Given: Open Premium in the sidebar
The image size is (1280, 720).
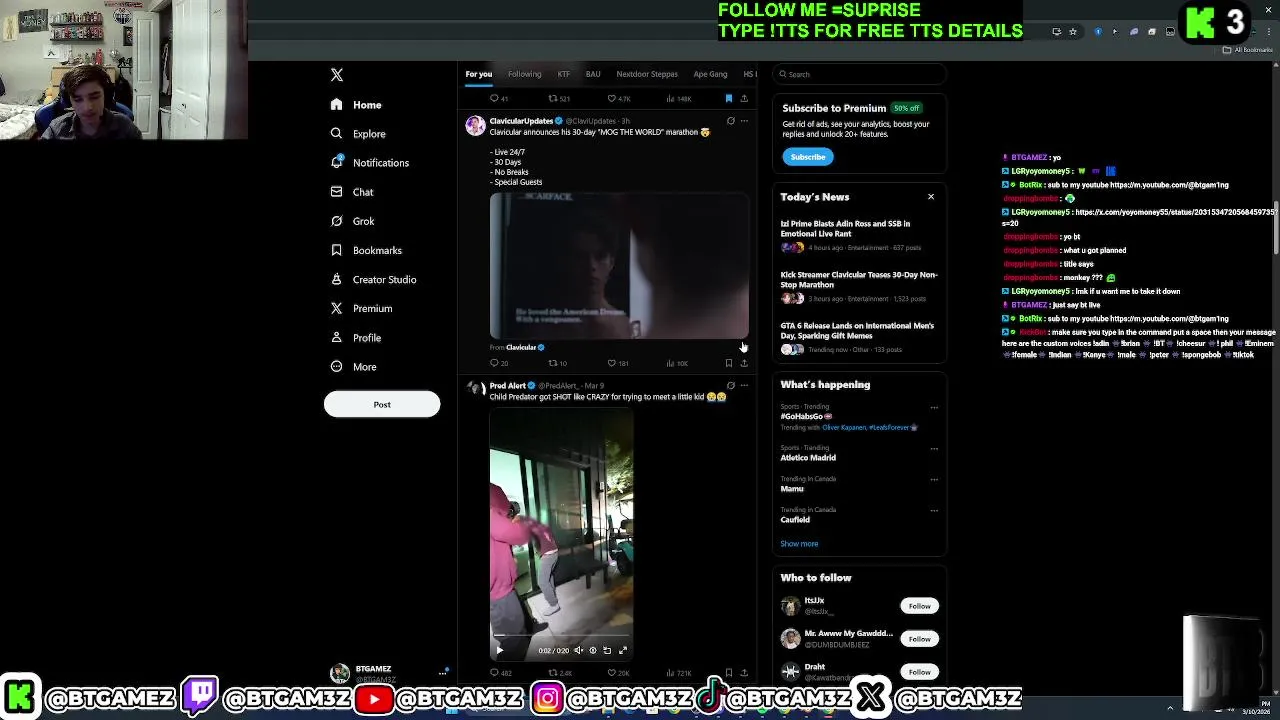Looking at the screenshot, I should [361, 308].
